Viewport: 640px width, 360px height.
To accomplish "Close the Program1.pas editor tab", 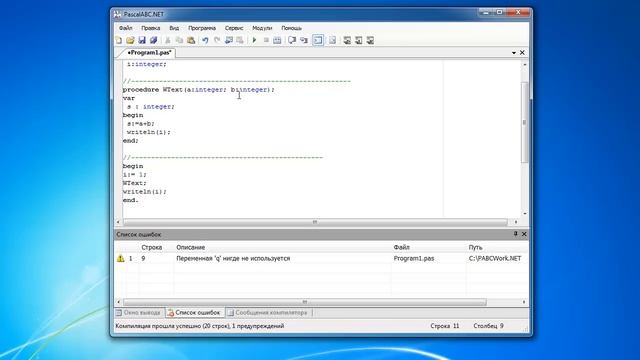I will [522, 53].
